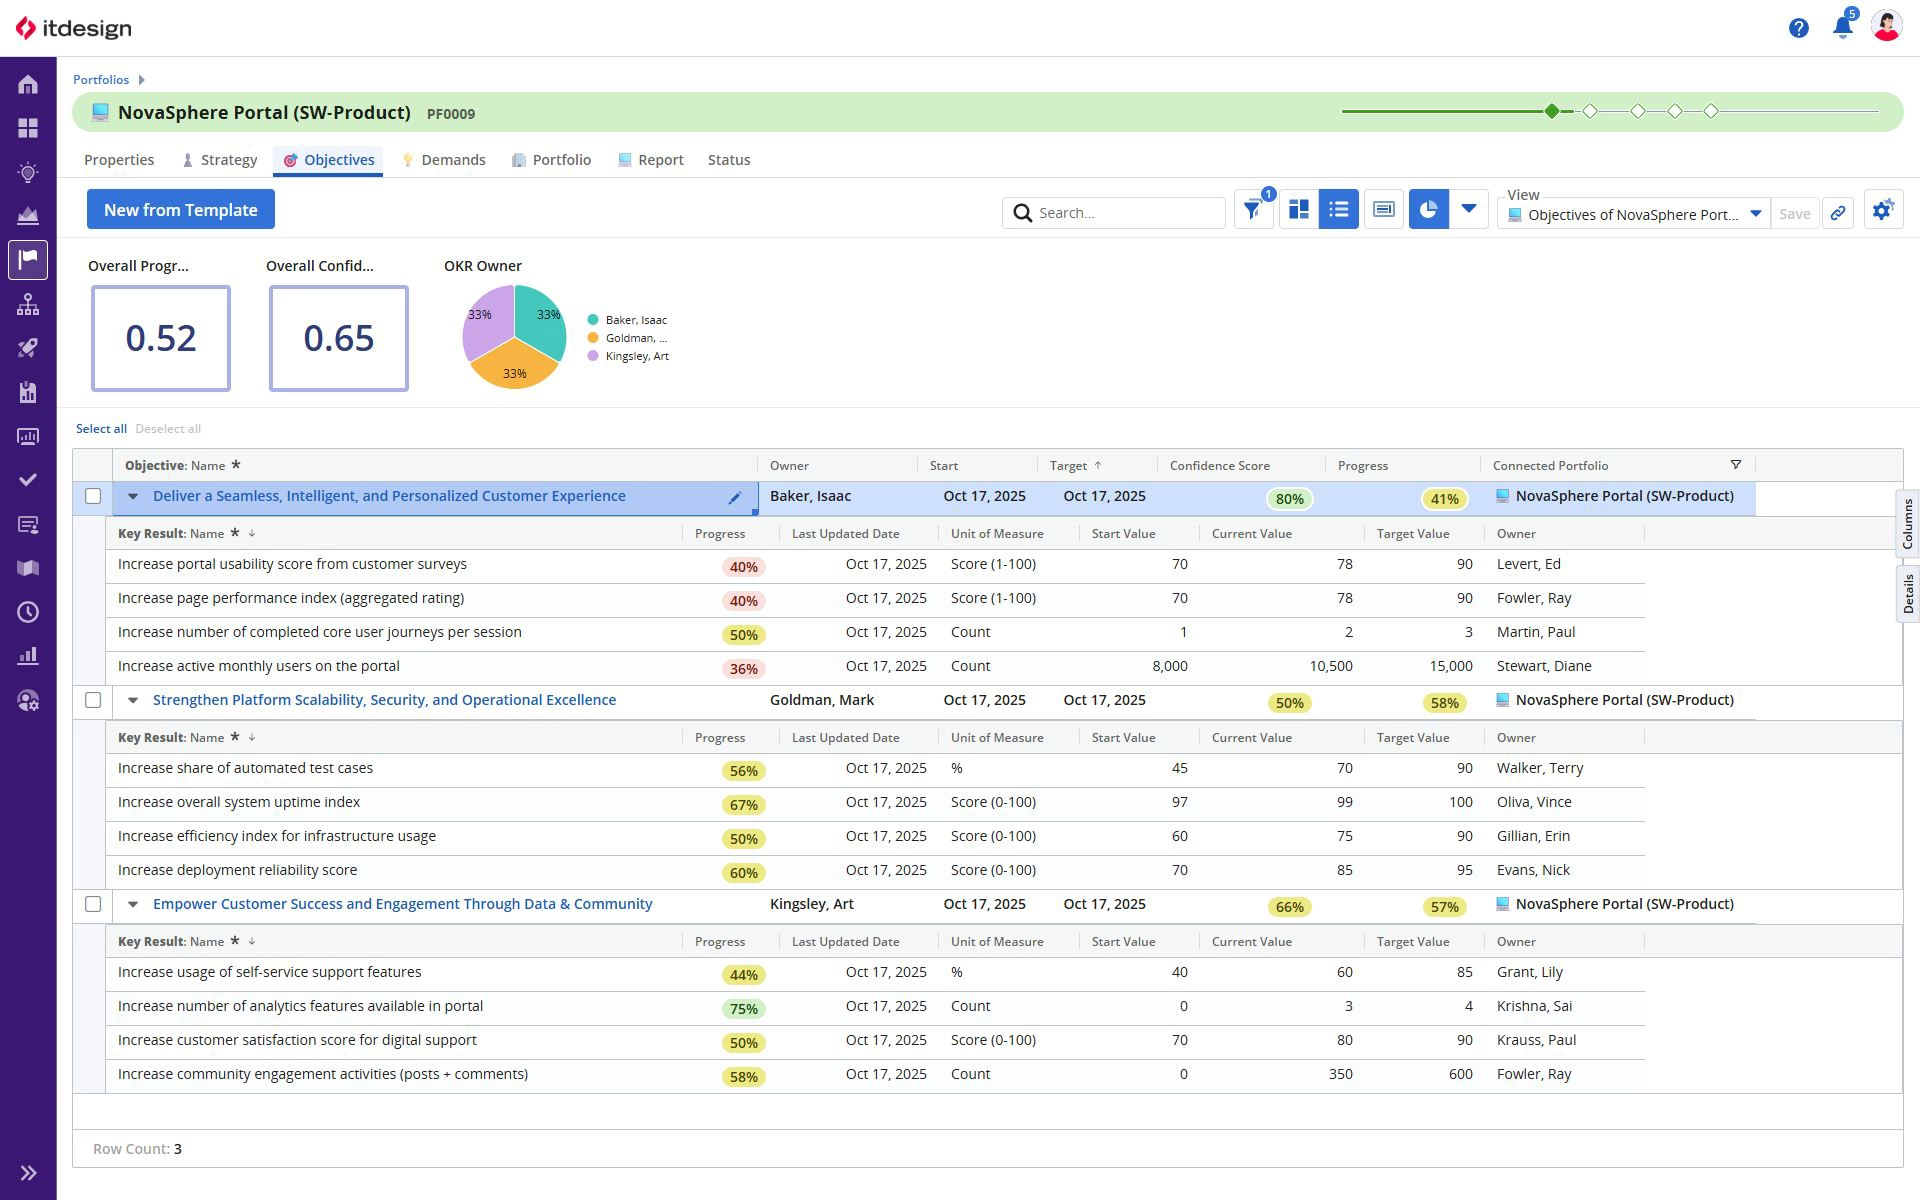Switch to the Strategy tab
The image size is (1920, 1200).
(219, 160)
